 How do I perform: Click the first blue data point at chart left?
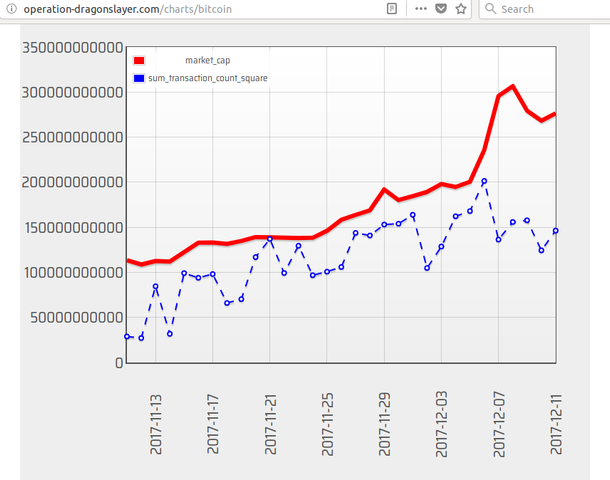point(127,337)
